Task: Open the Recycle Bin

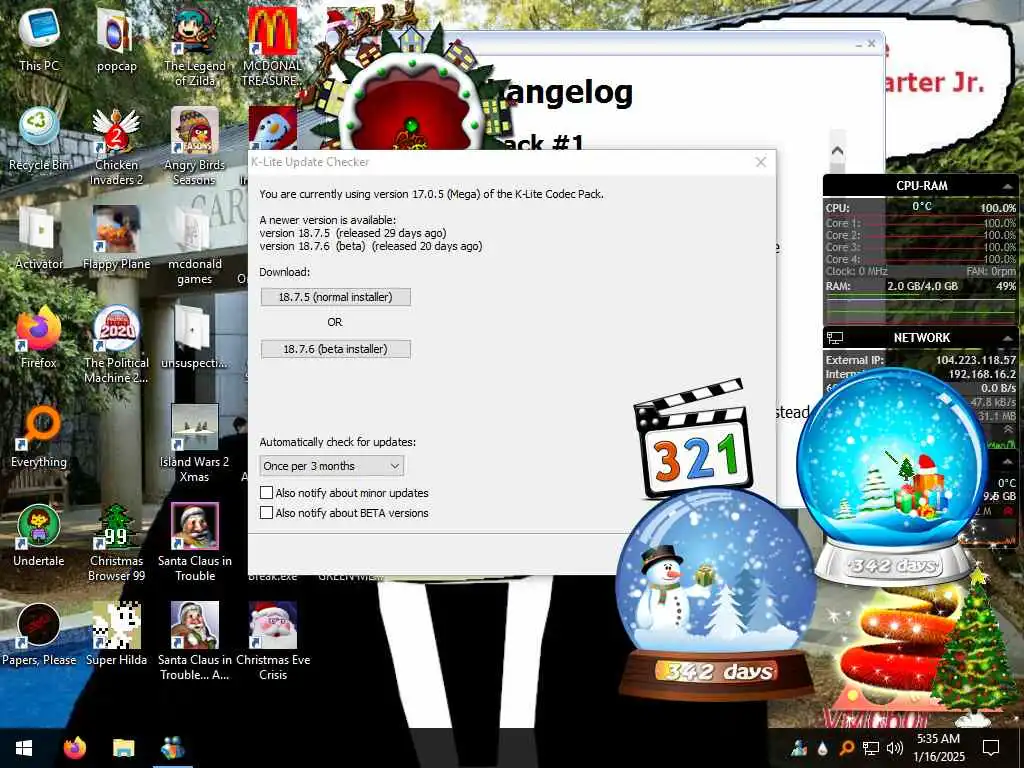Action: (39, 139)
